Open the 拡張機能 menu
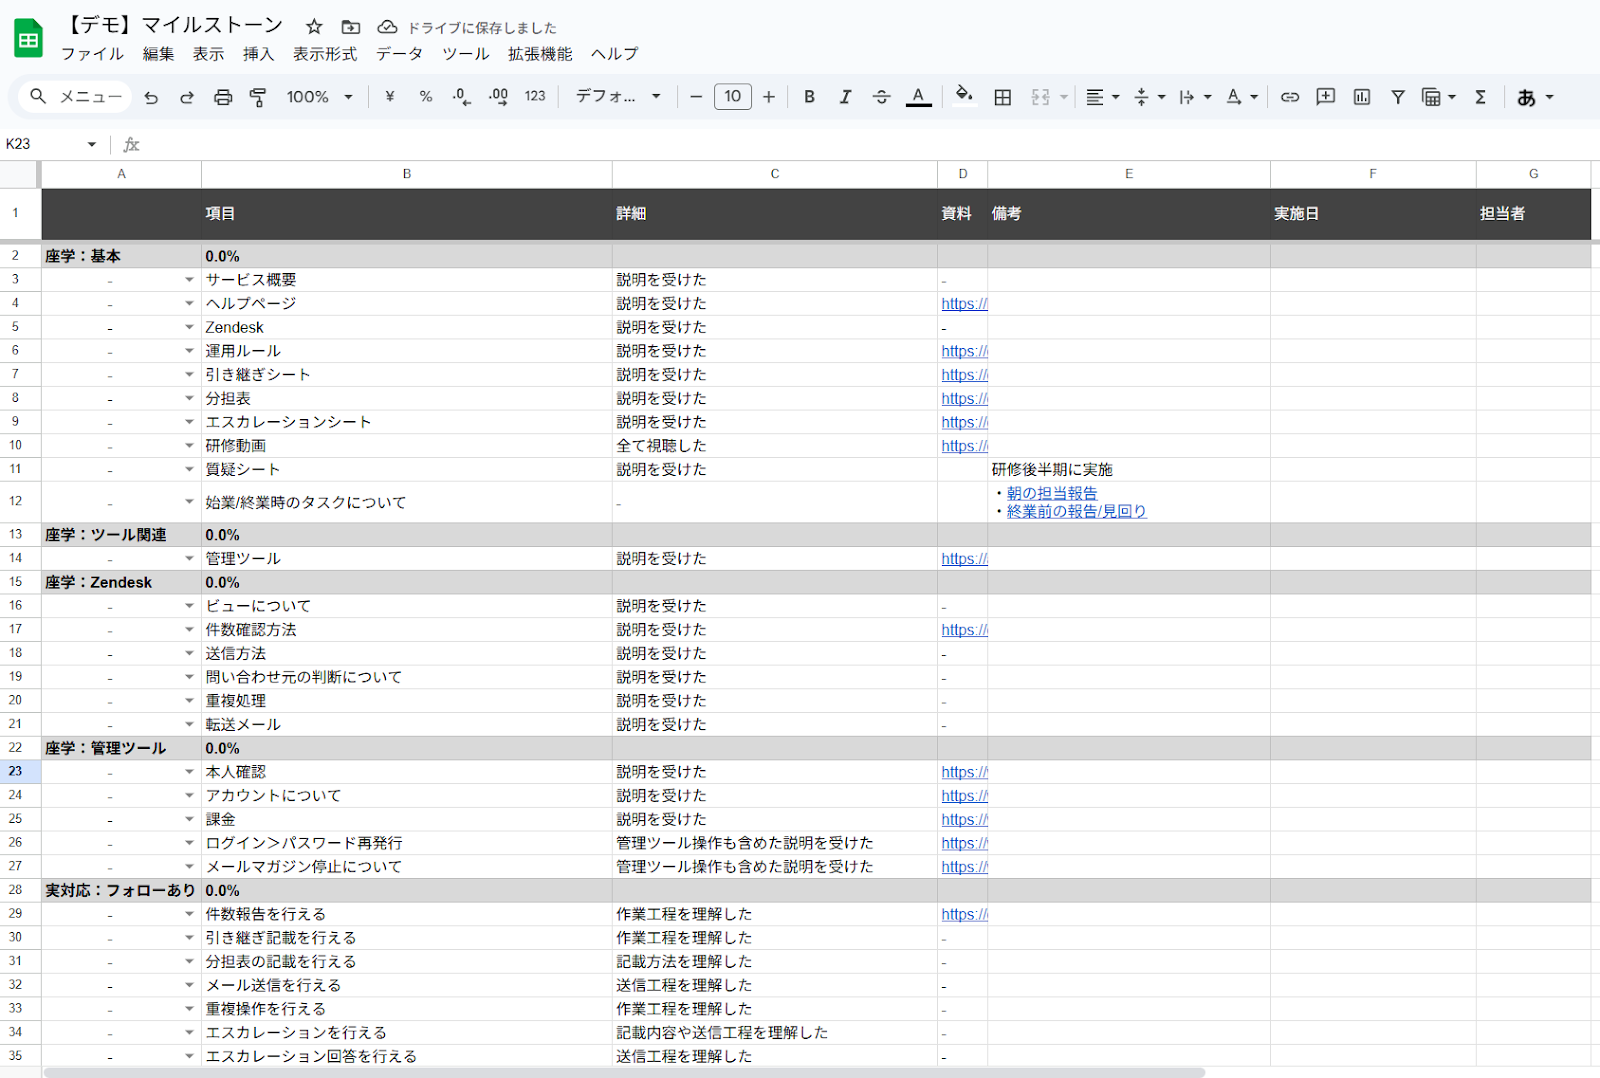Viewport: 1600px width, 1078px height. (540, 54)
